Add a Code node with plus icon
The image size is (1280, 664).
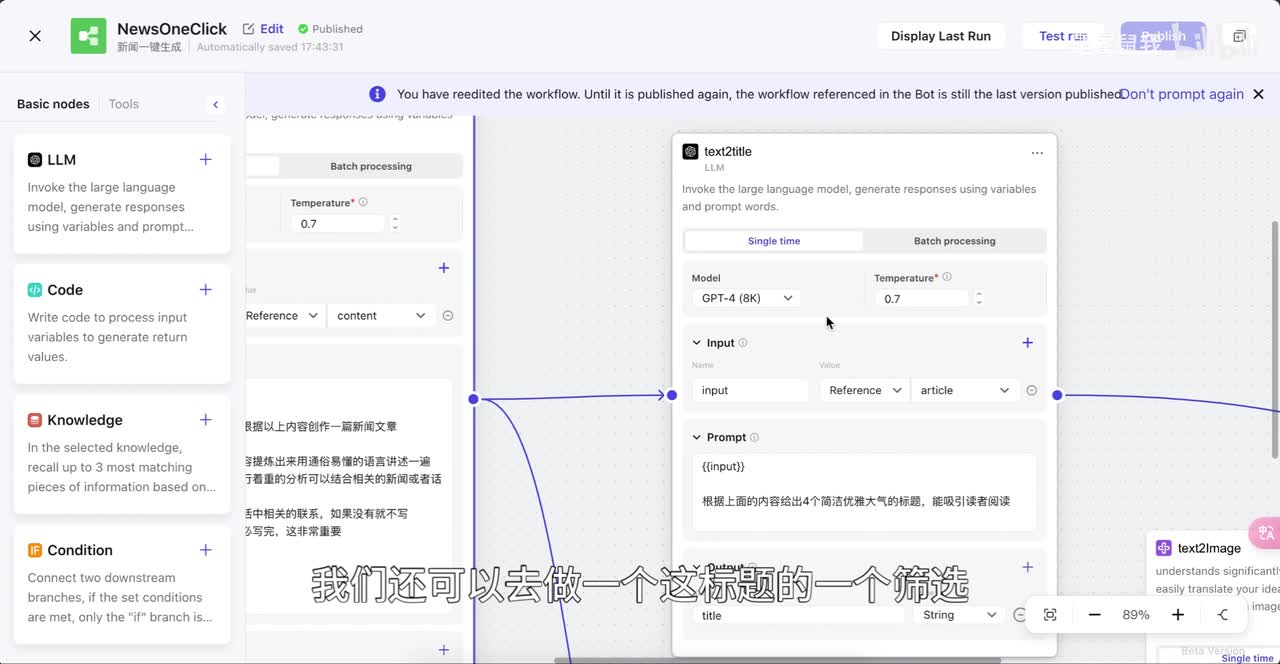coord(205,289)
